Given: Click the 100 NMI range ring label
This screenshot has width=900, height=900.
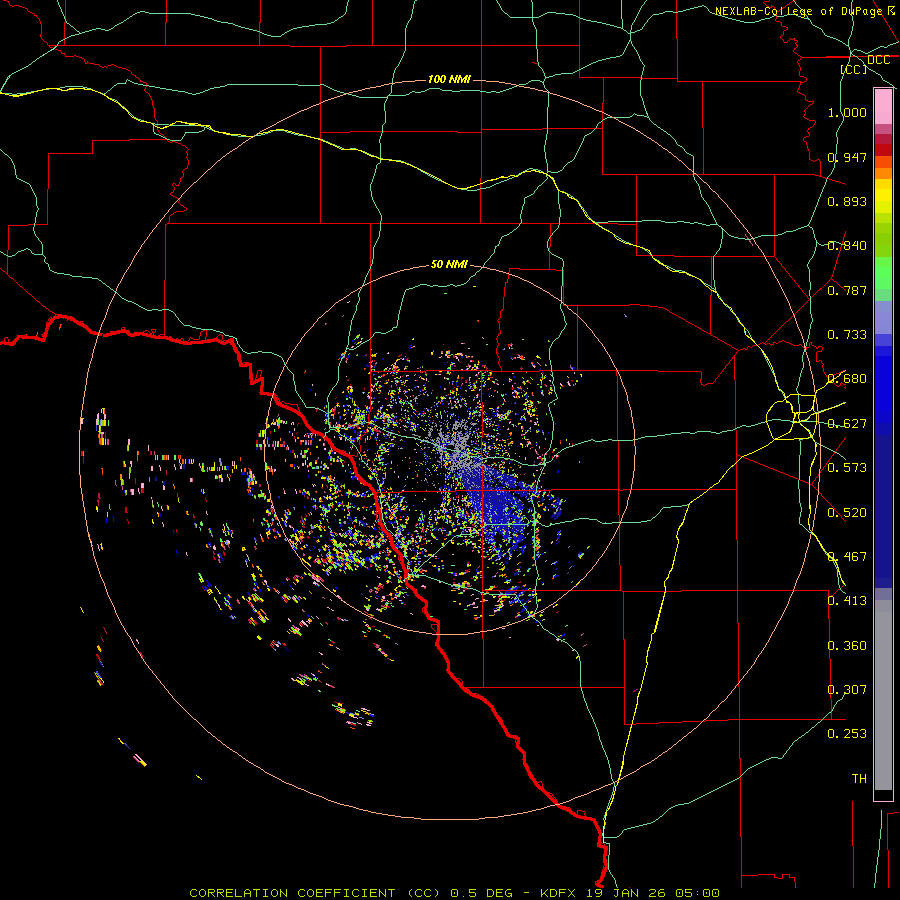Looking at the screenshot, I should point(449,79).
